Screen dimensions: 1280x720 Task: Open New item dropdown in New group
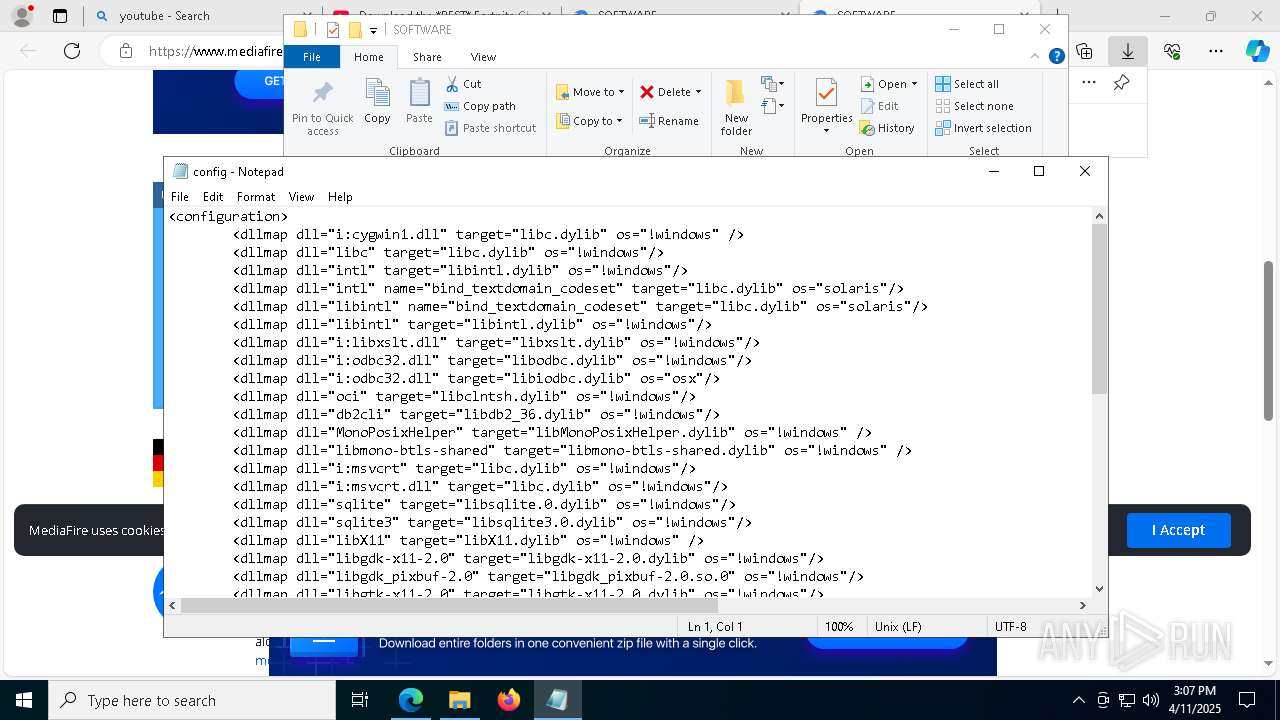pyautogui.click(x=773, y=84)
